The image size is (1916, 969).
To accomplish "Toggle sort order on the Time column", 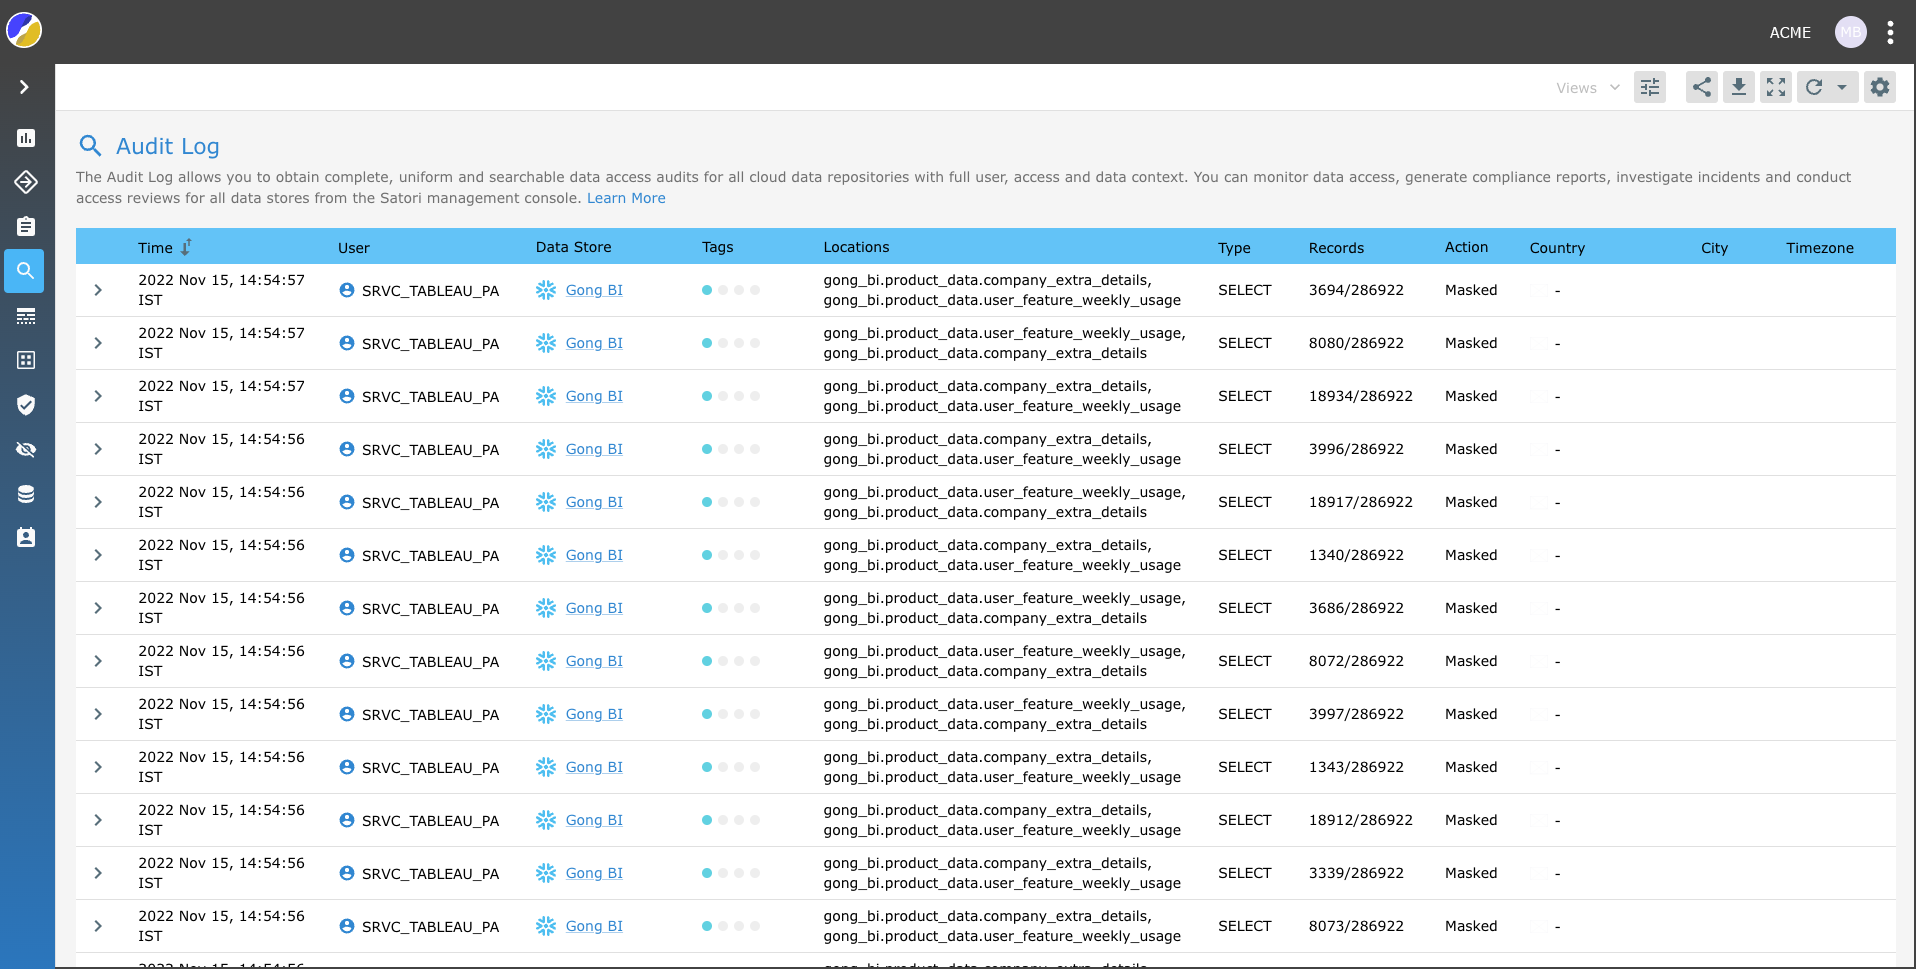I will pos(186,247).
